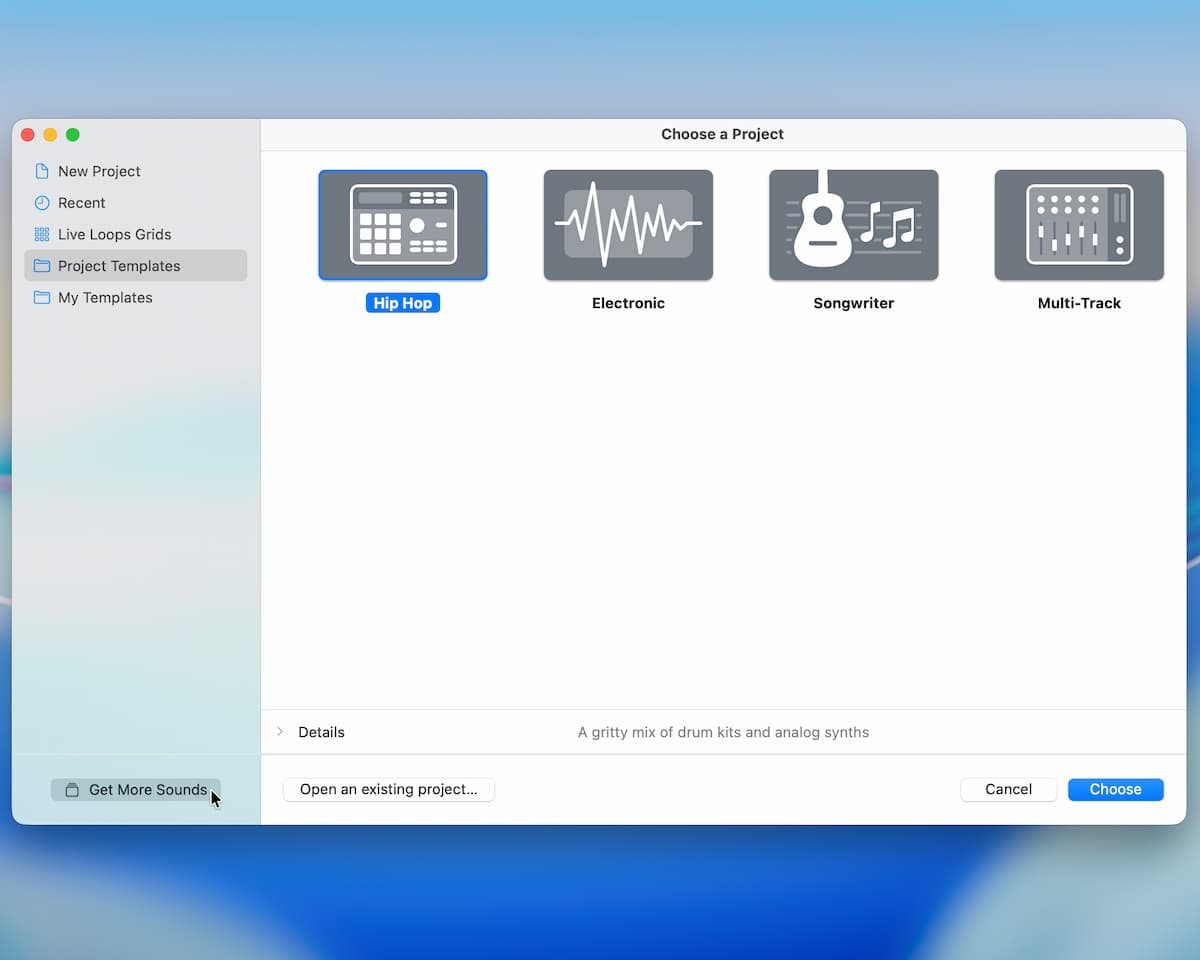The image size is (1200, 960).
Task: Cancel the project chooser dialog
Action: pyautogui.click(x=1008, y=789)
